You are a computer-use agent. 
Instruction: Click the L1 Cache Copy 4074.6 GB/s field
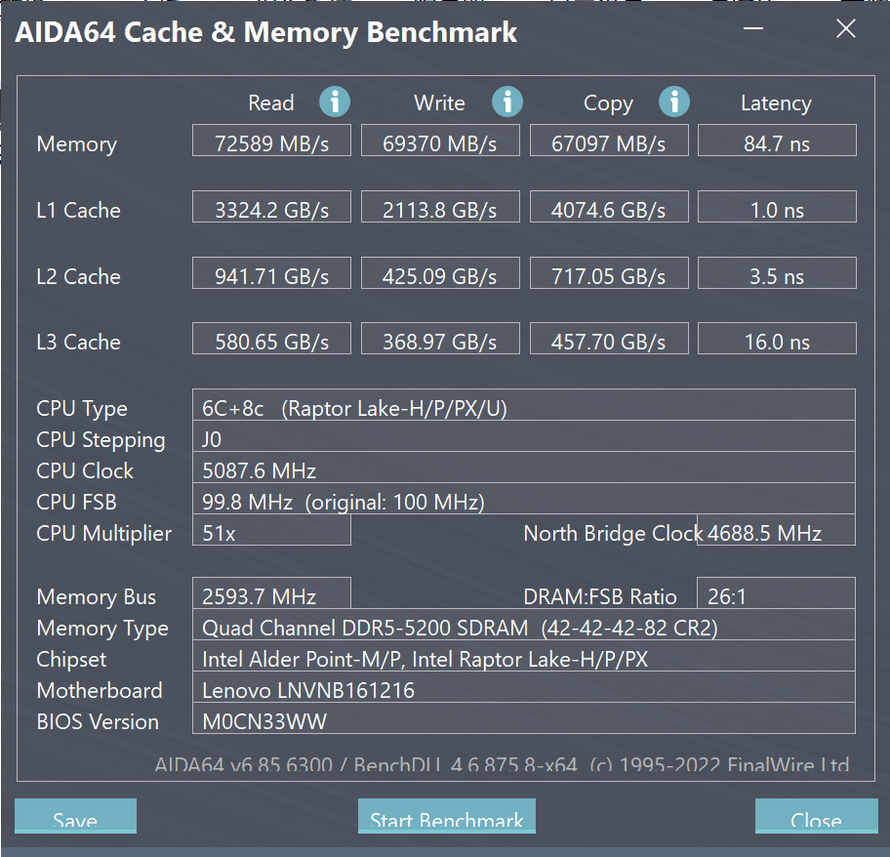[609, 207]
